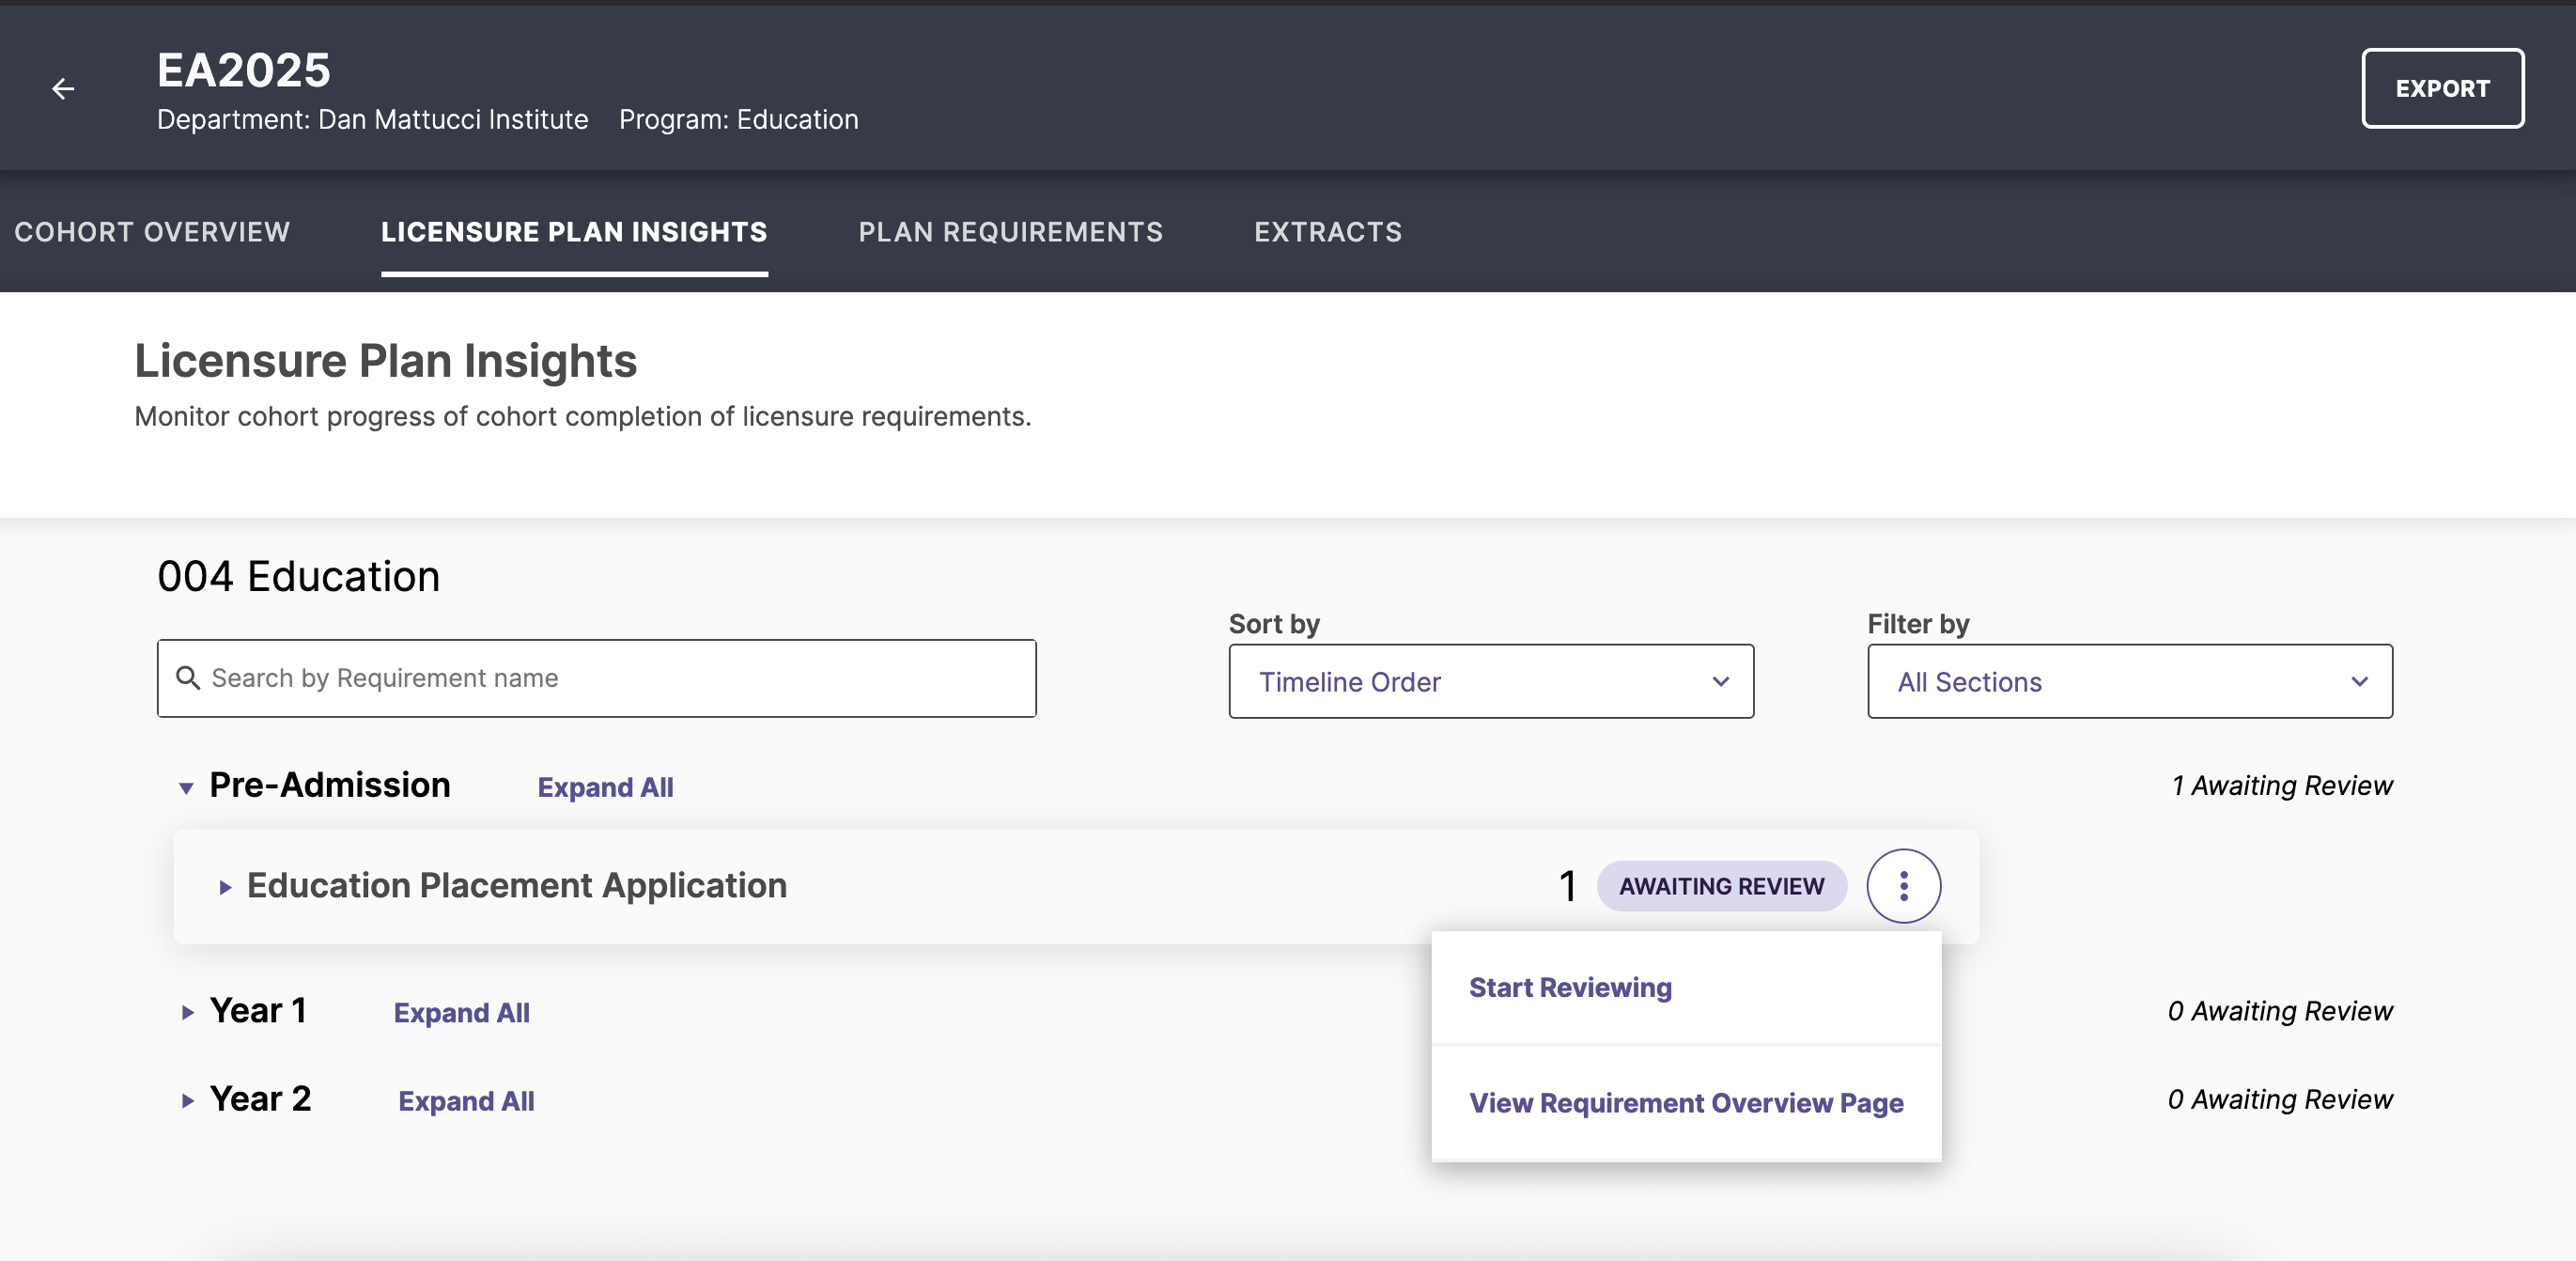
Task: Expand the Education Placement Application row
Action: pos(225,887)
